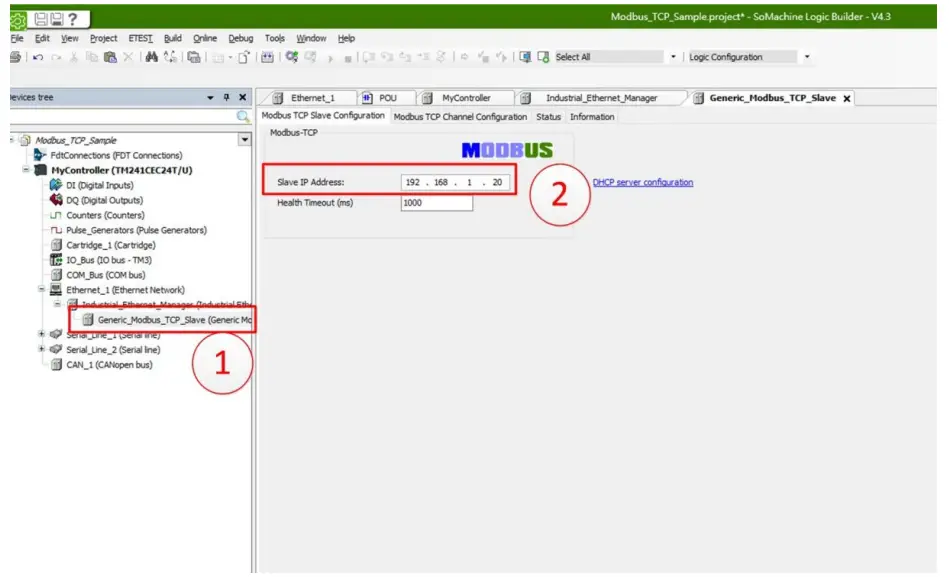Open the Status tab
The width and height of the screenshot is (949, 577).
(548, 117)
